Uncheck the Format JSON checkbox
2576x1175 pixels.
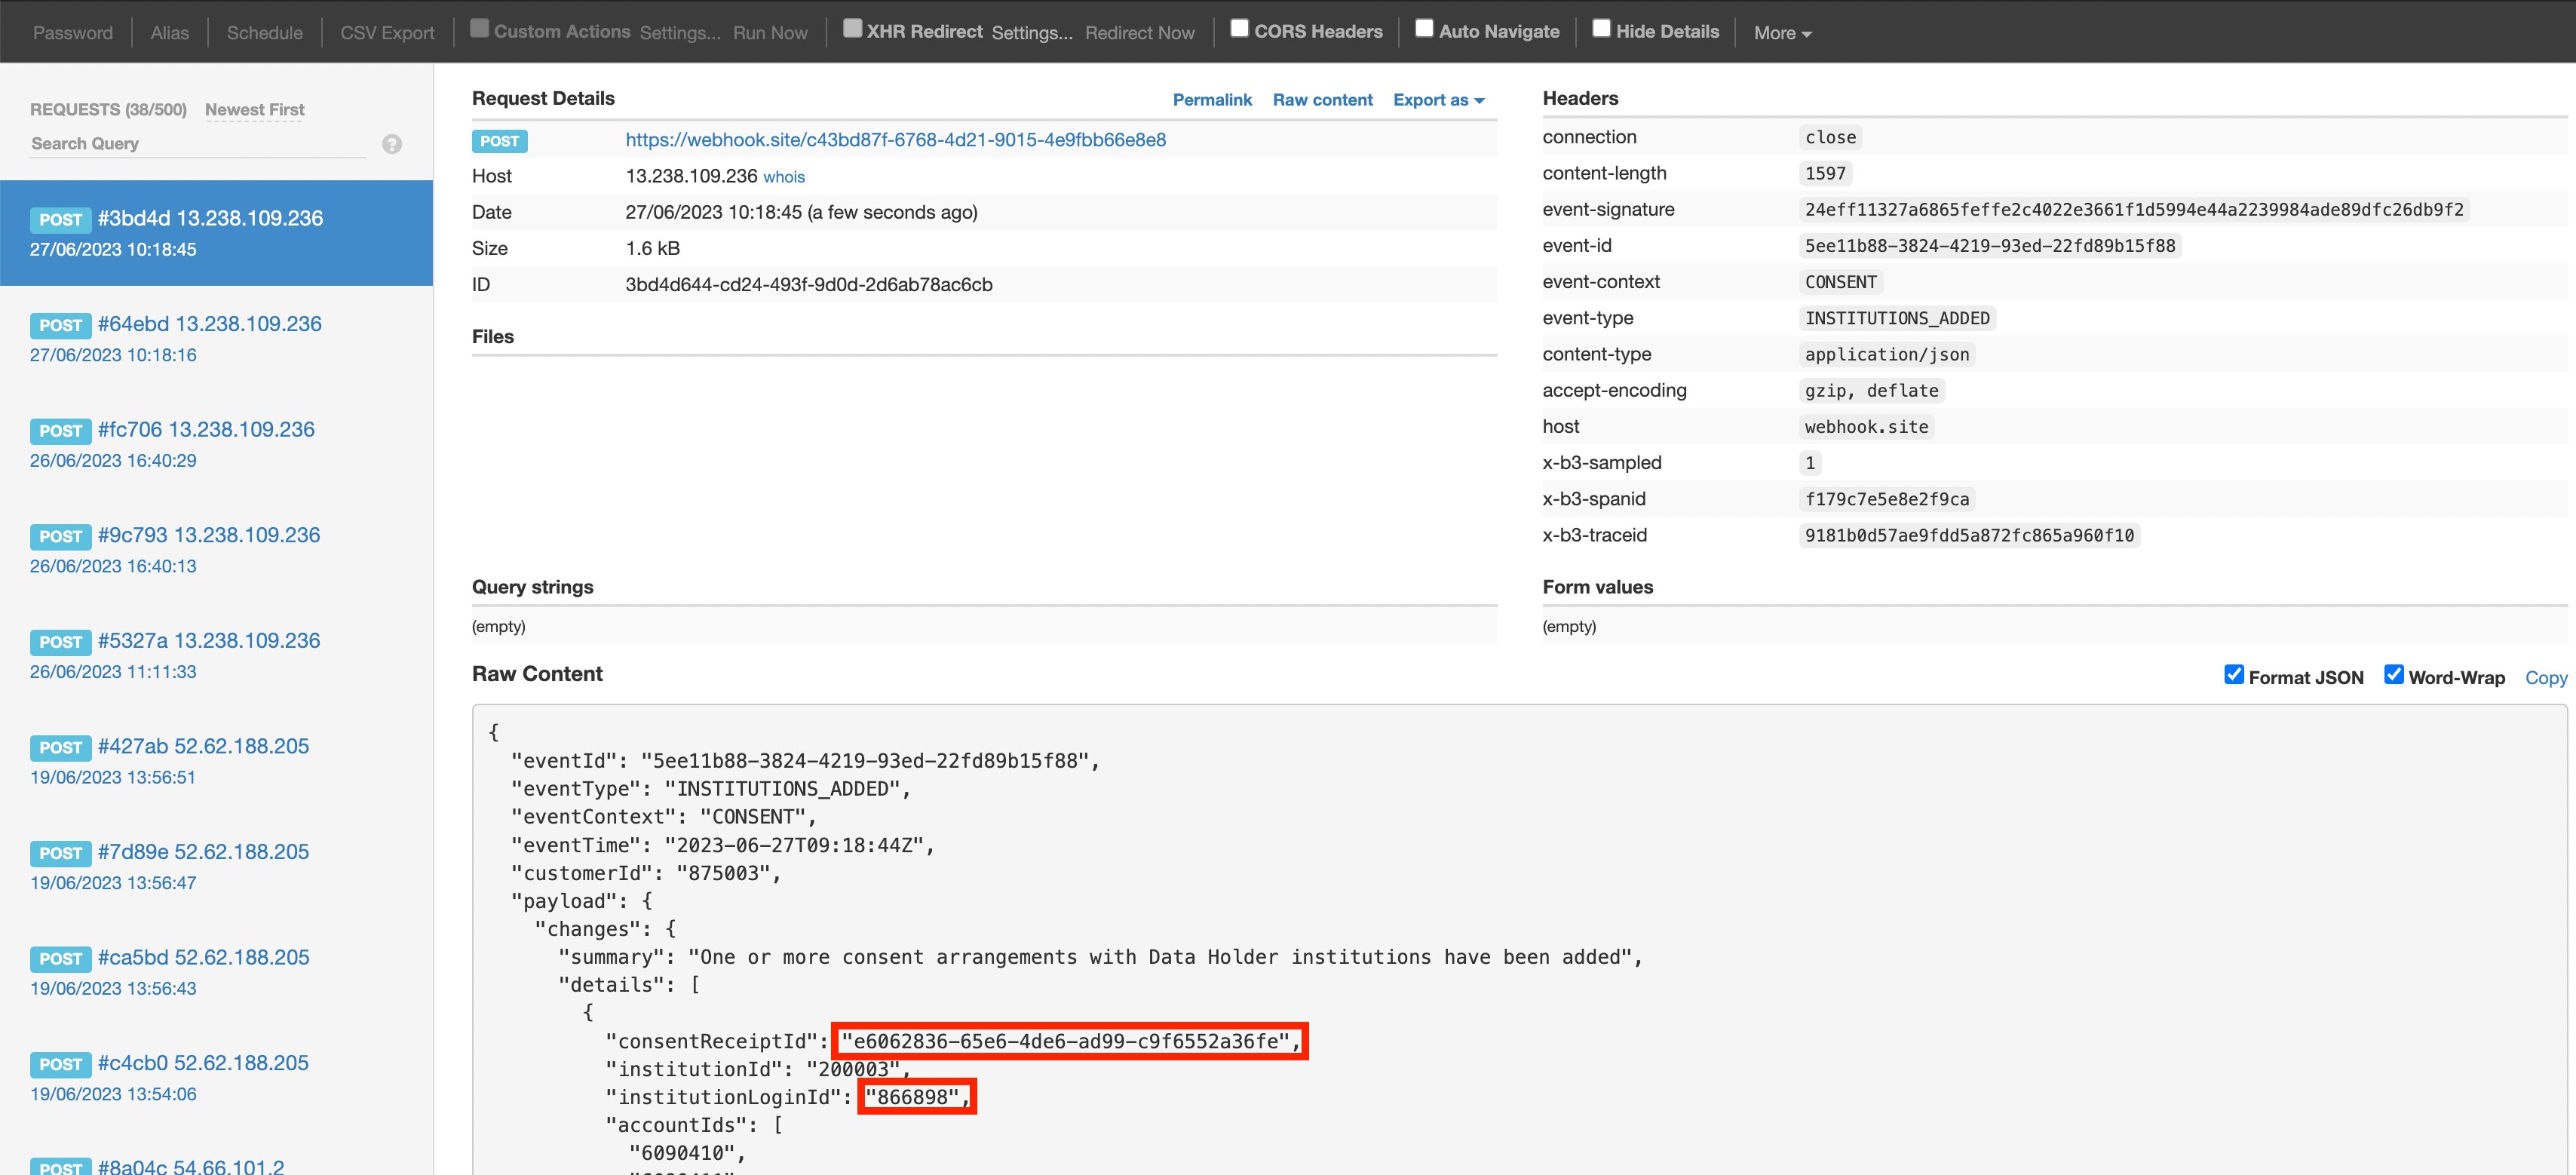coord(2233,674)
